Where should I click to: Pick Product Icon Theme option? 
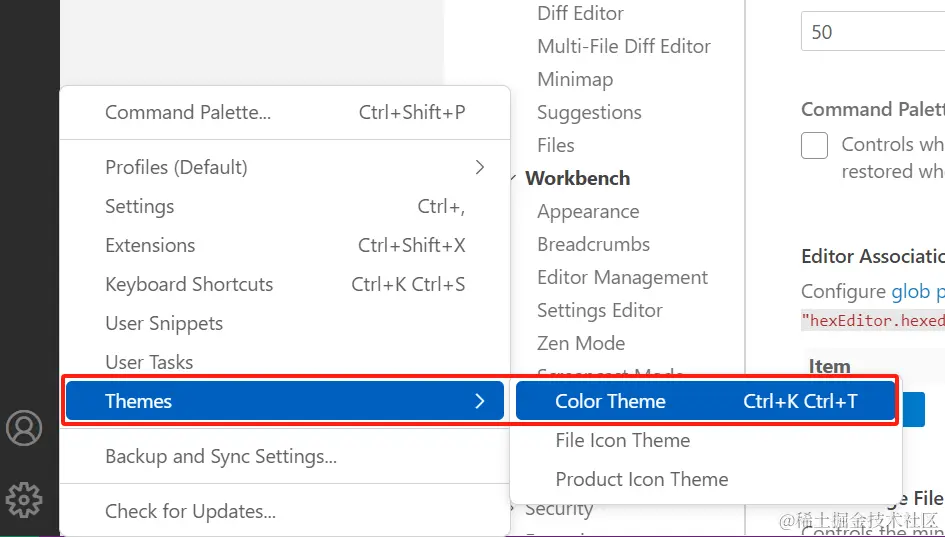641,479
